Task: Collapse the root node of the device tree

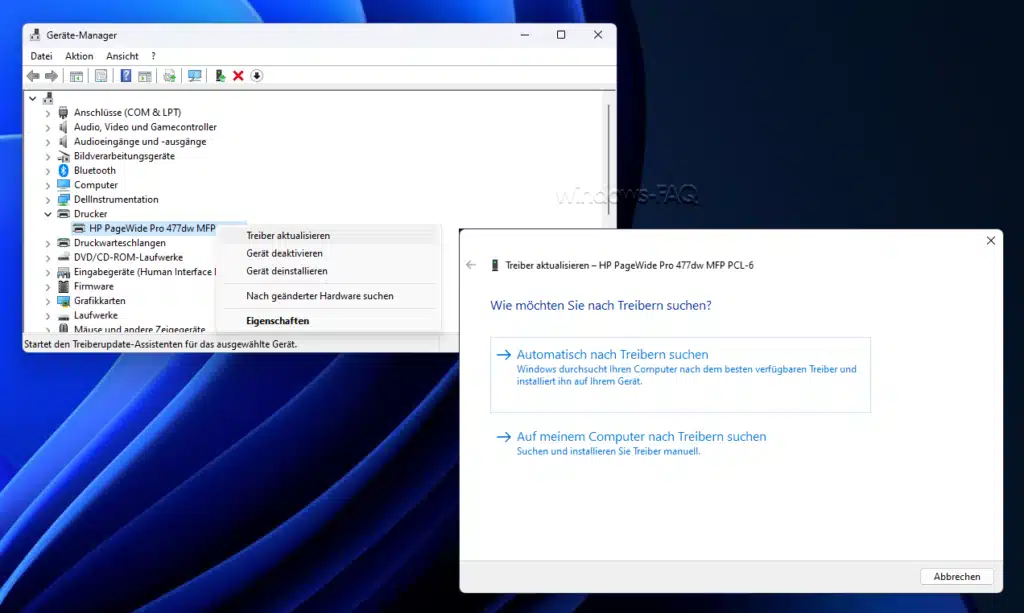Action: click(x=33, y=99)
